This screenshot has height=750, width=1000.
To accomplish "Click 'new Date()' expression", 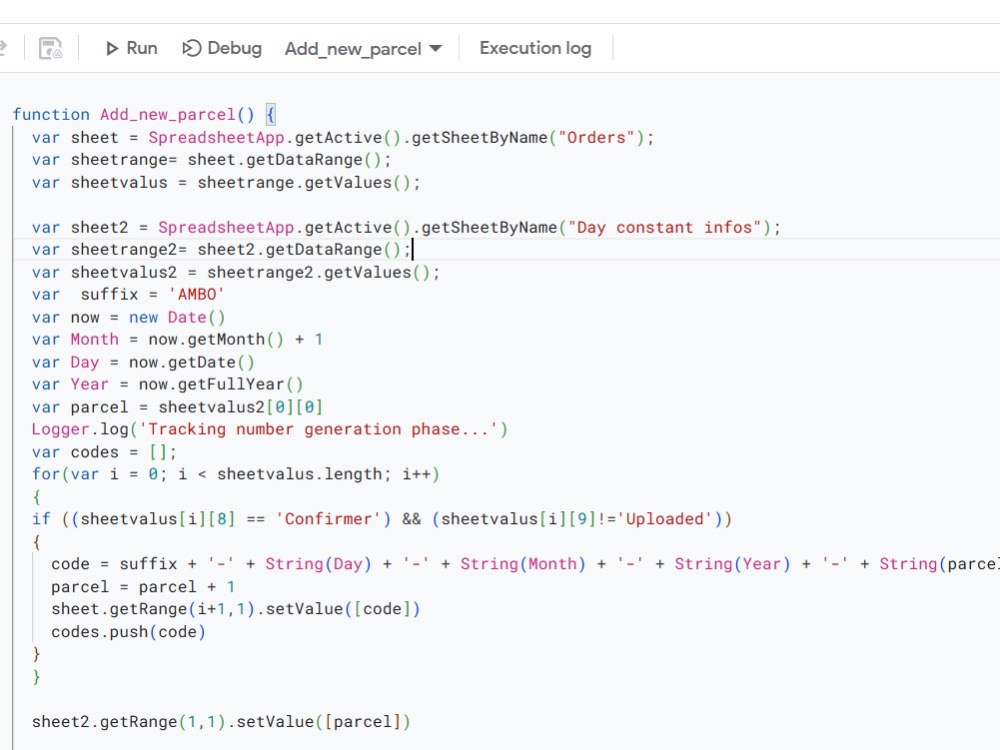I will point(177,318).
